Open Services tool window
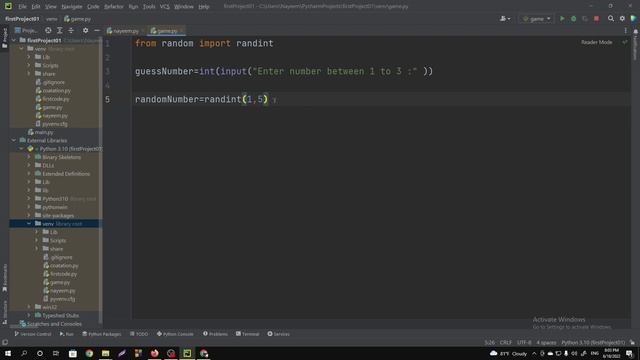Image resolution: width=640 pixels, height=360 pixels. [x=278, y=334]
